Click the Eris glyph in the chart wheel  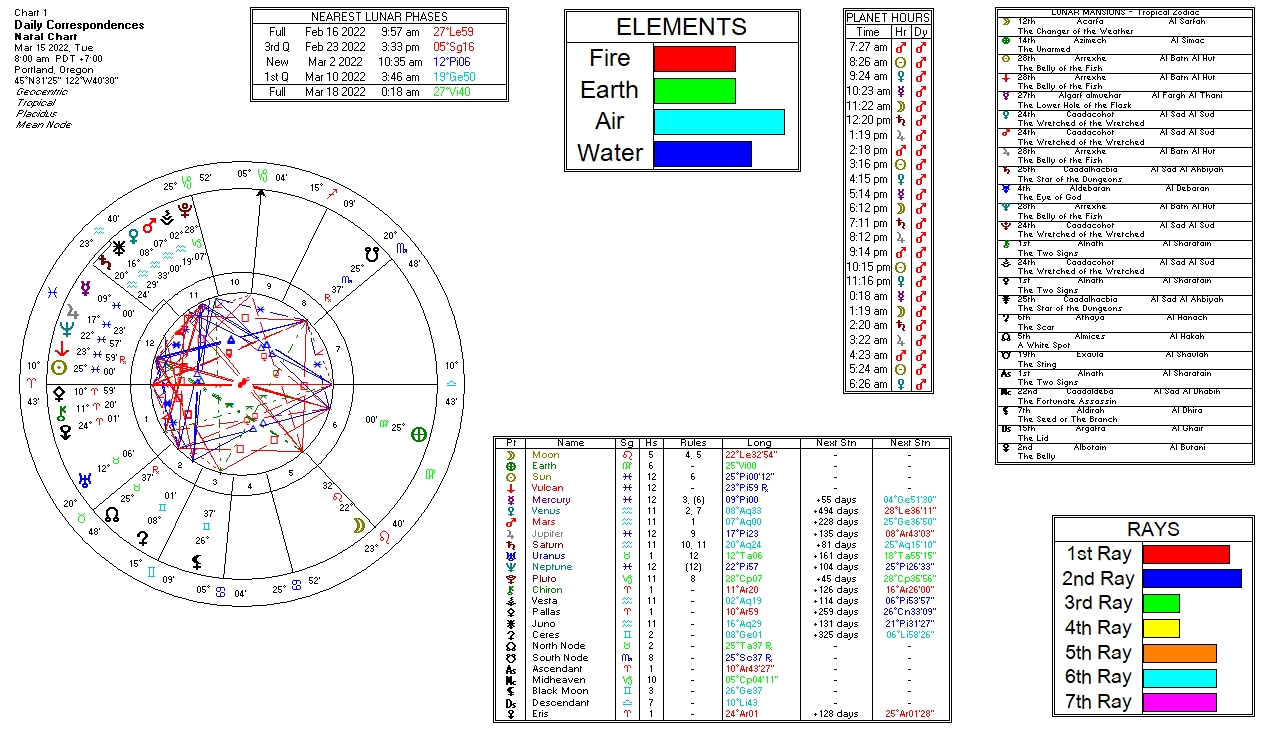(65, 432)
